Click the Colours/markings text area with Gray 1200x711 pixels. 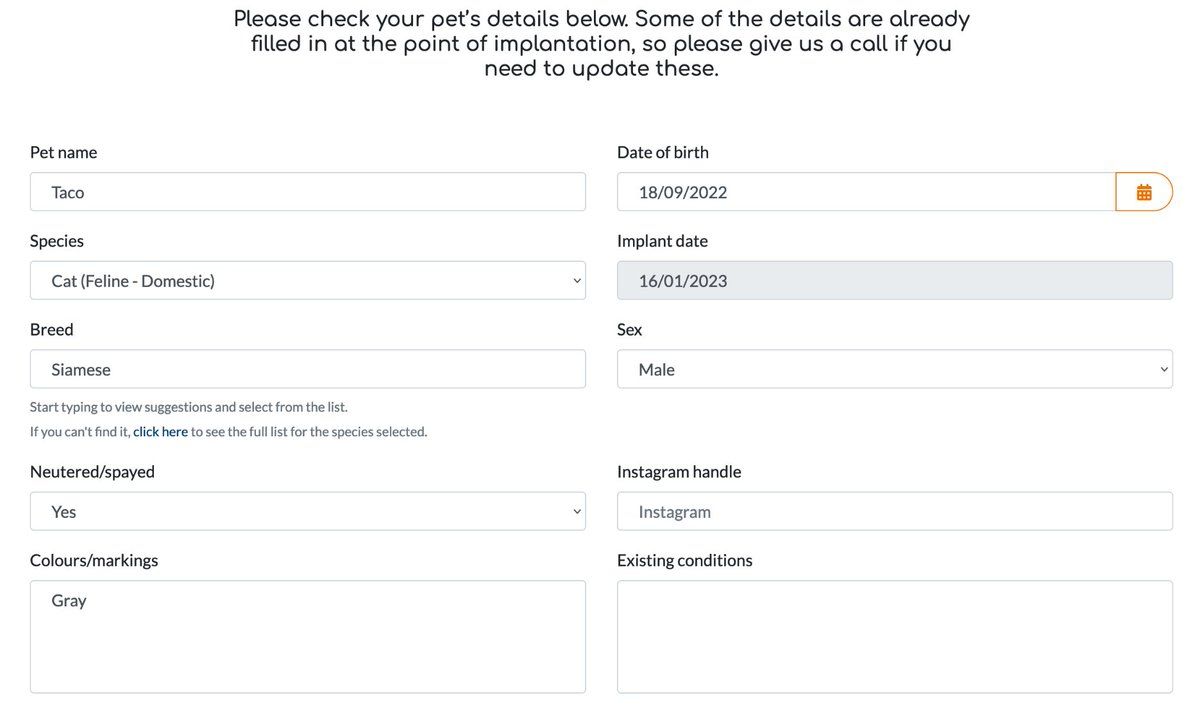(x=308, y=637)
